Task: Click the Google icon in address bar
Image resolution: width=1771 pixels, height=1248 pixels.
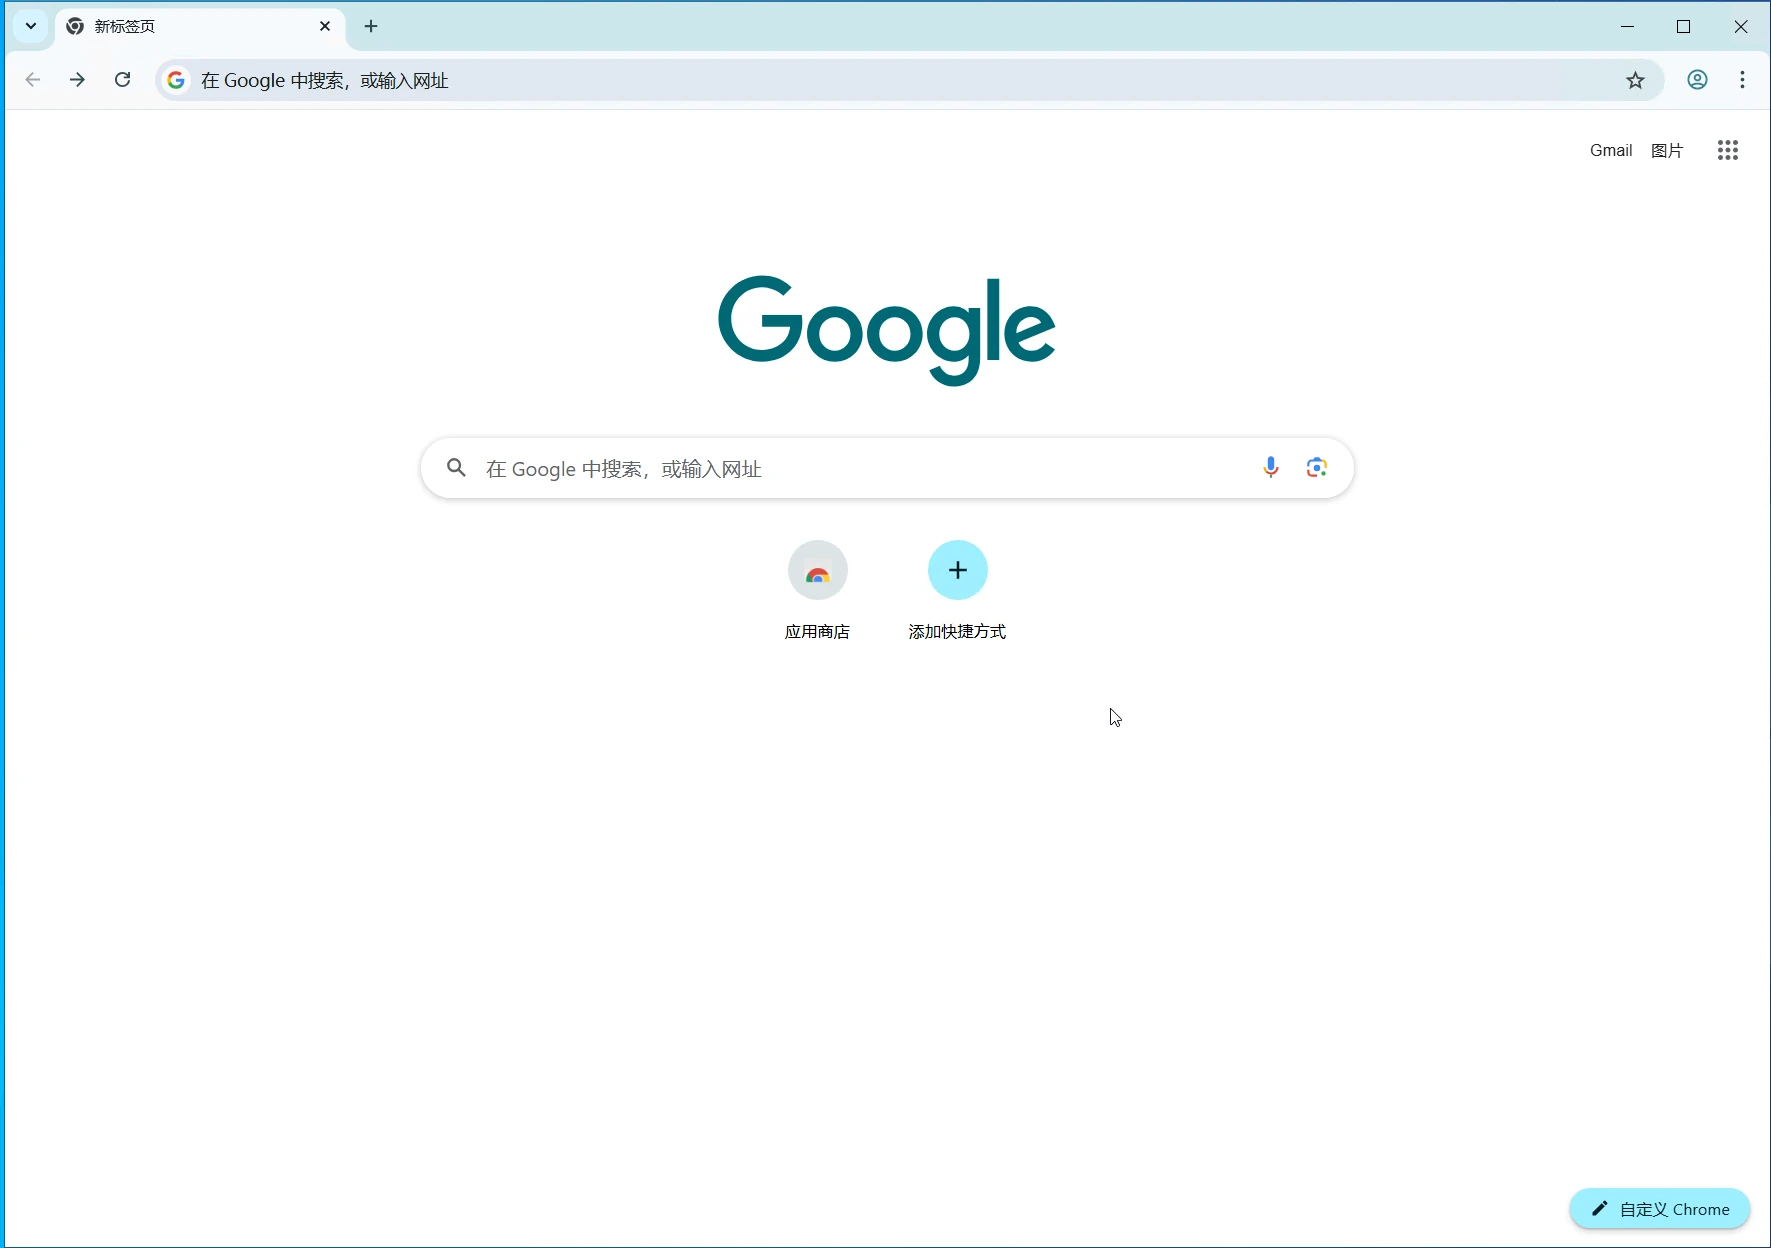Action: click(x=176, y=80)
